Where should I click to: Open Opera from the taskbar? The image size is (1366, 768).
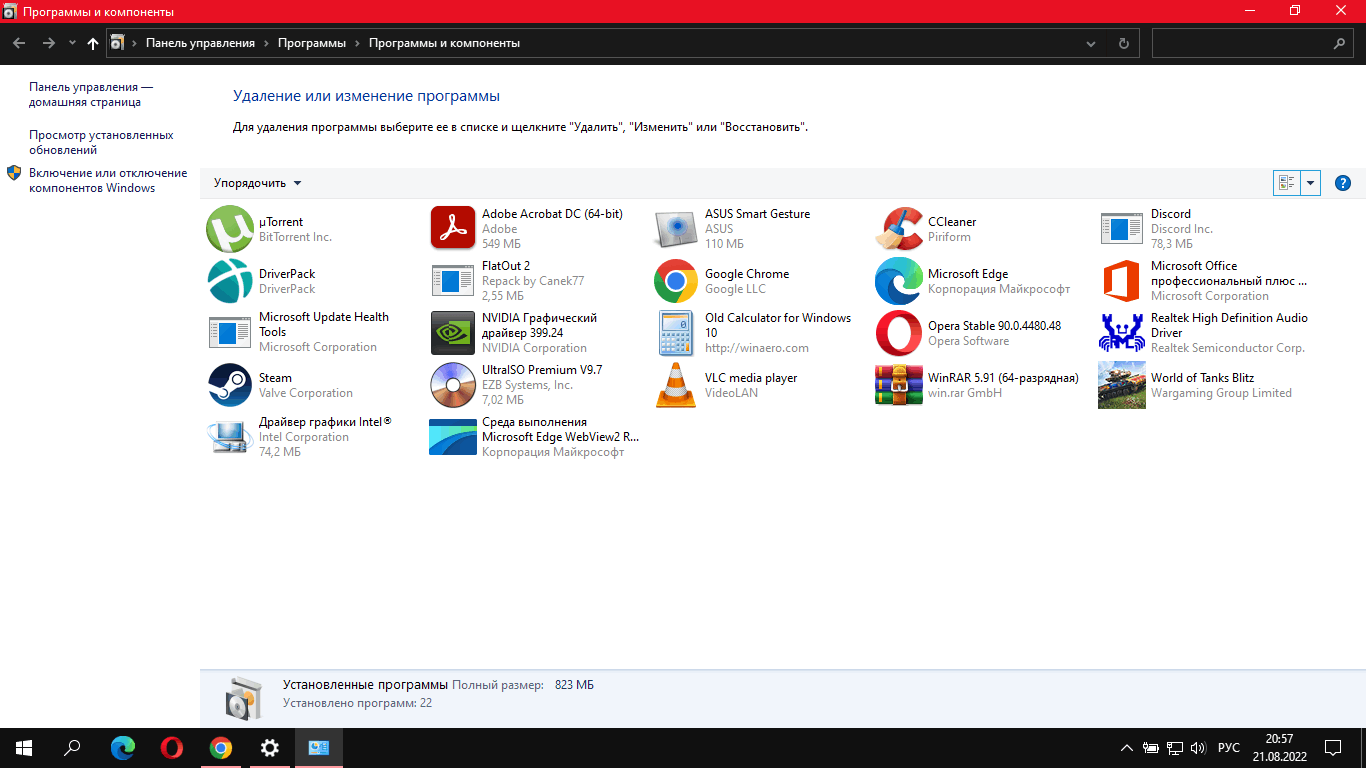tap(172, 748)
